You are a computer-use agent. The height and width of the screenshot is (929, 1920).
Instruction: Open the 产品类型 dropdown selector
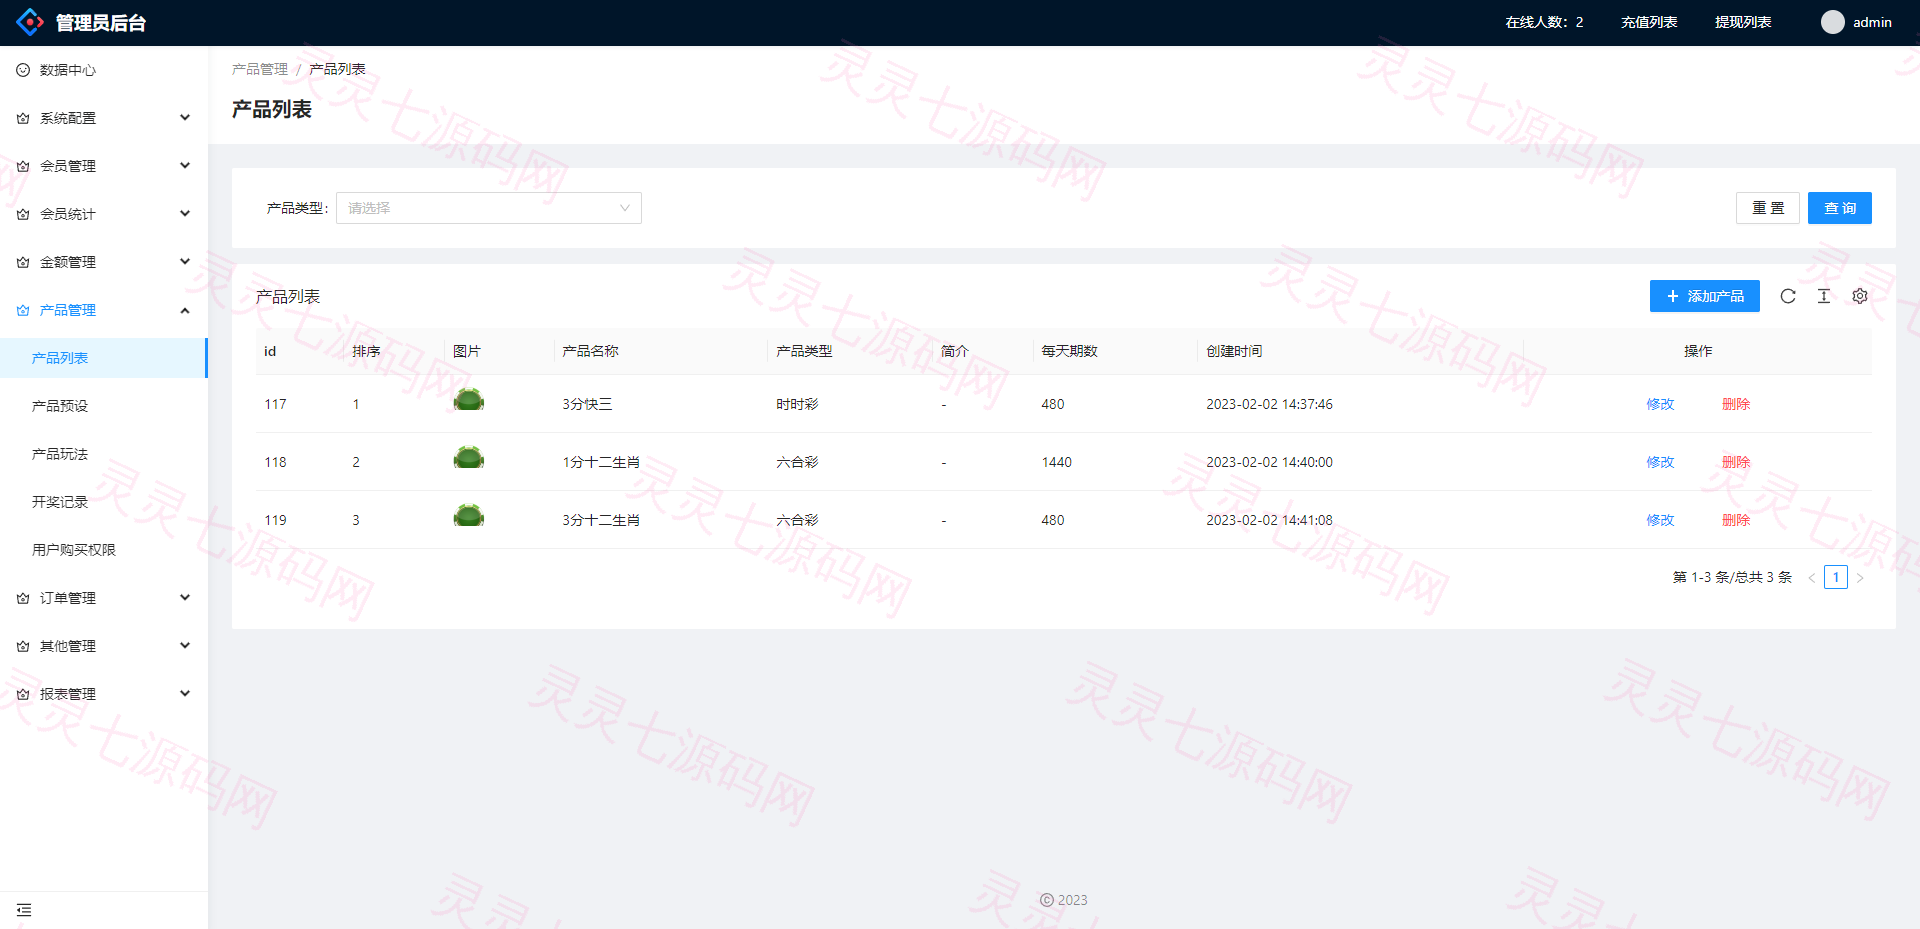point(489,208)
